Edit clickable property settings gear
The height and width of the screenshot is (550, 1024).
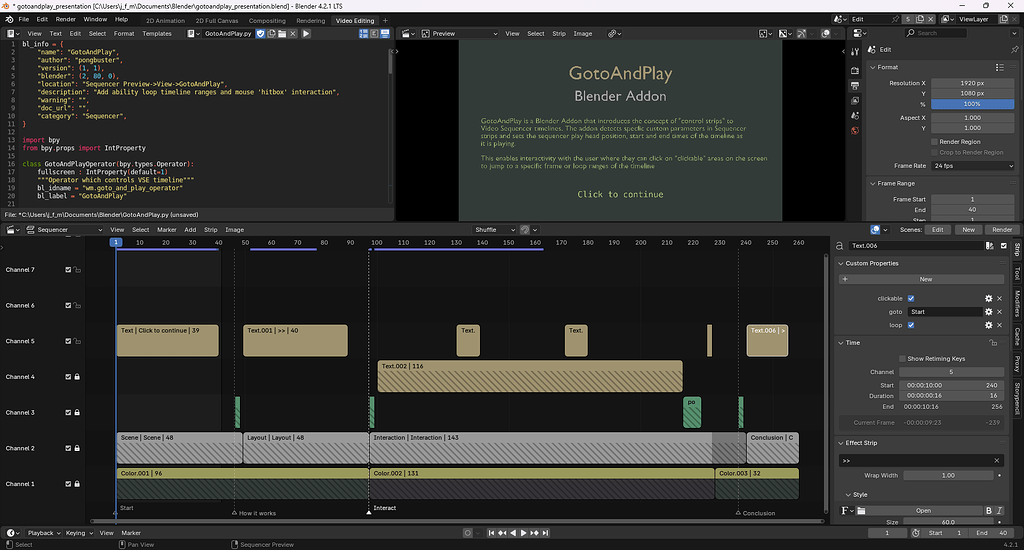coord(989,299)
